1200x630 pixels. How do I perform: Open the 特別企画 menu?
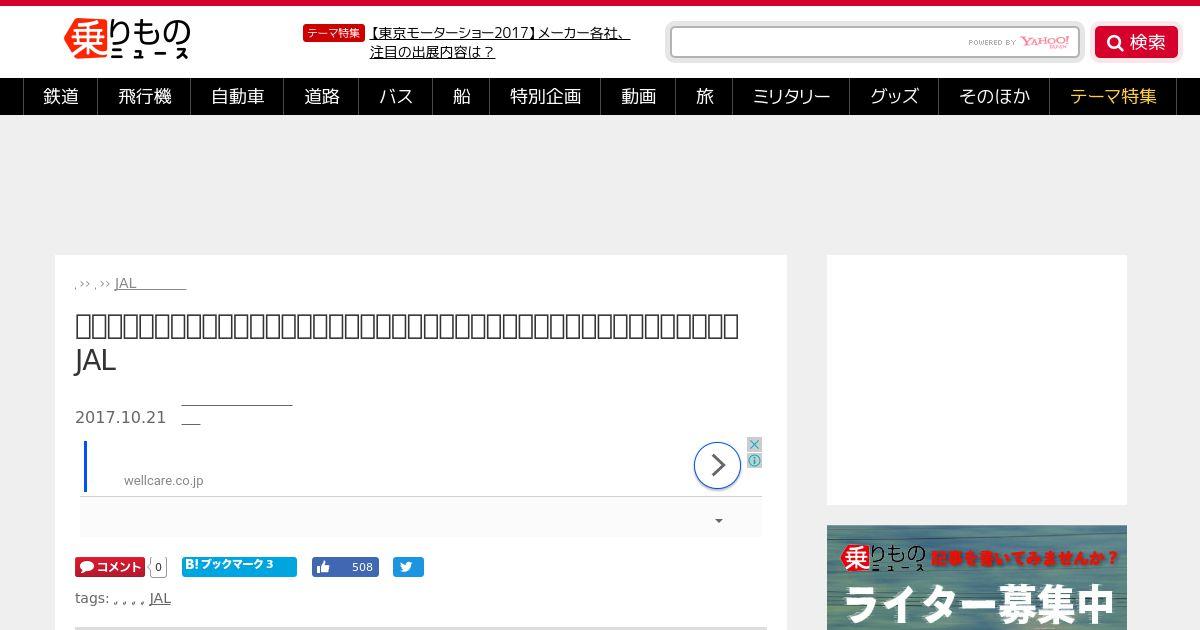[x=545, y=96]
